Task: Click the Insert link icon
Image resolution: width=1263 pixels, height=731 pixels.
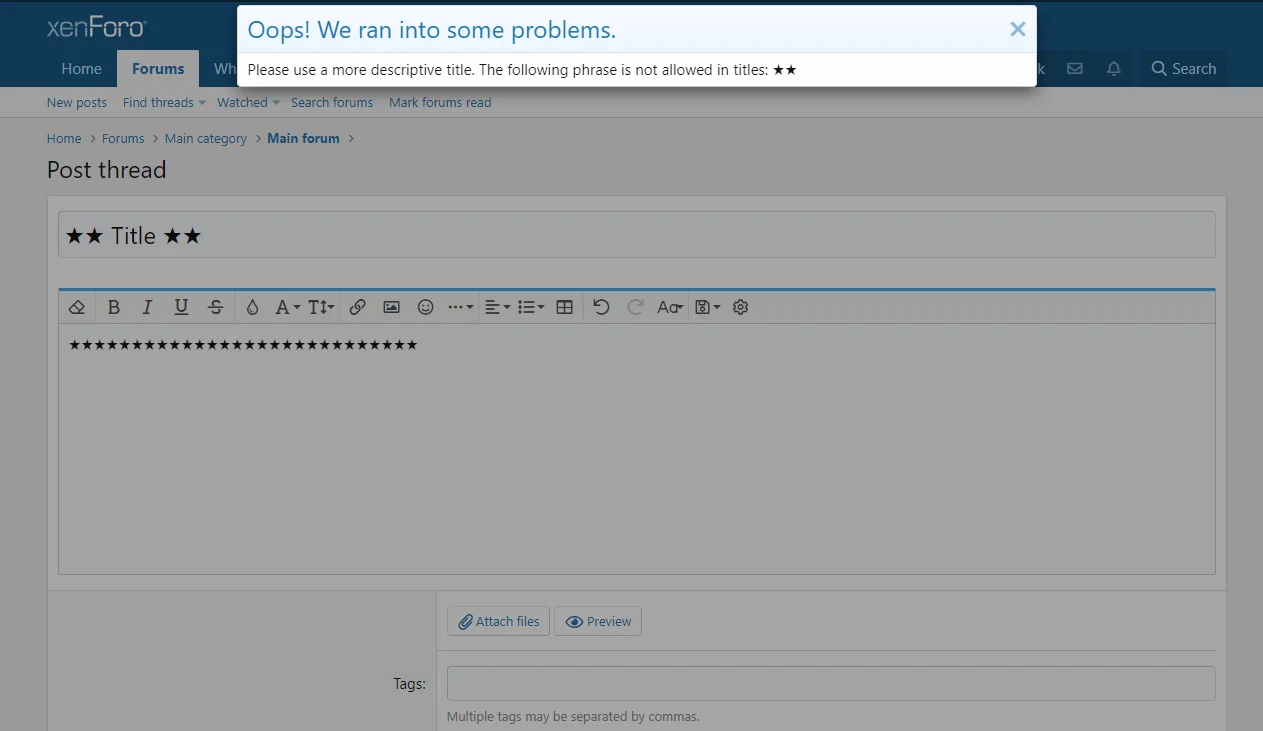Action: pos(357,308)
